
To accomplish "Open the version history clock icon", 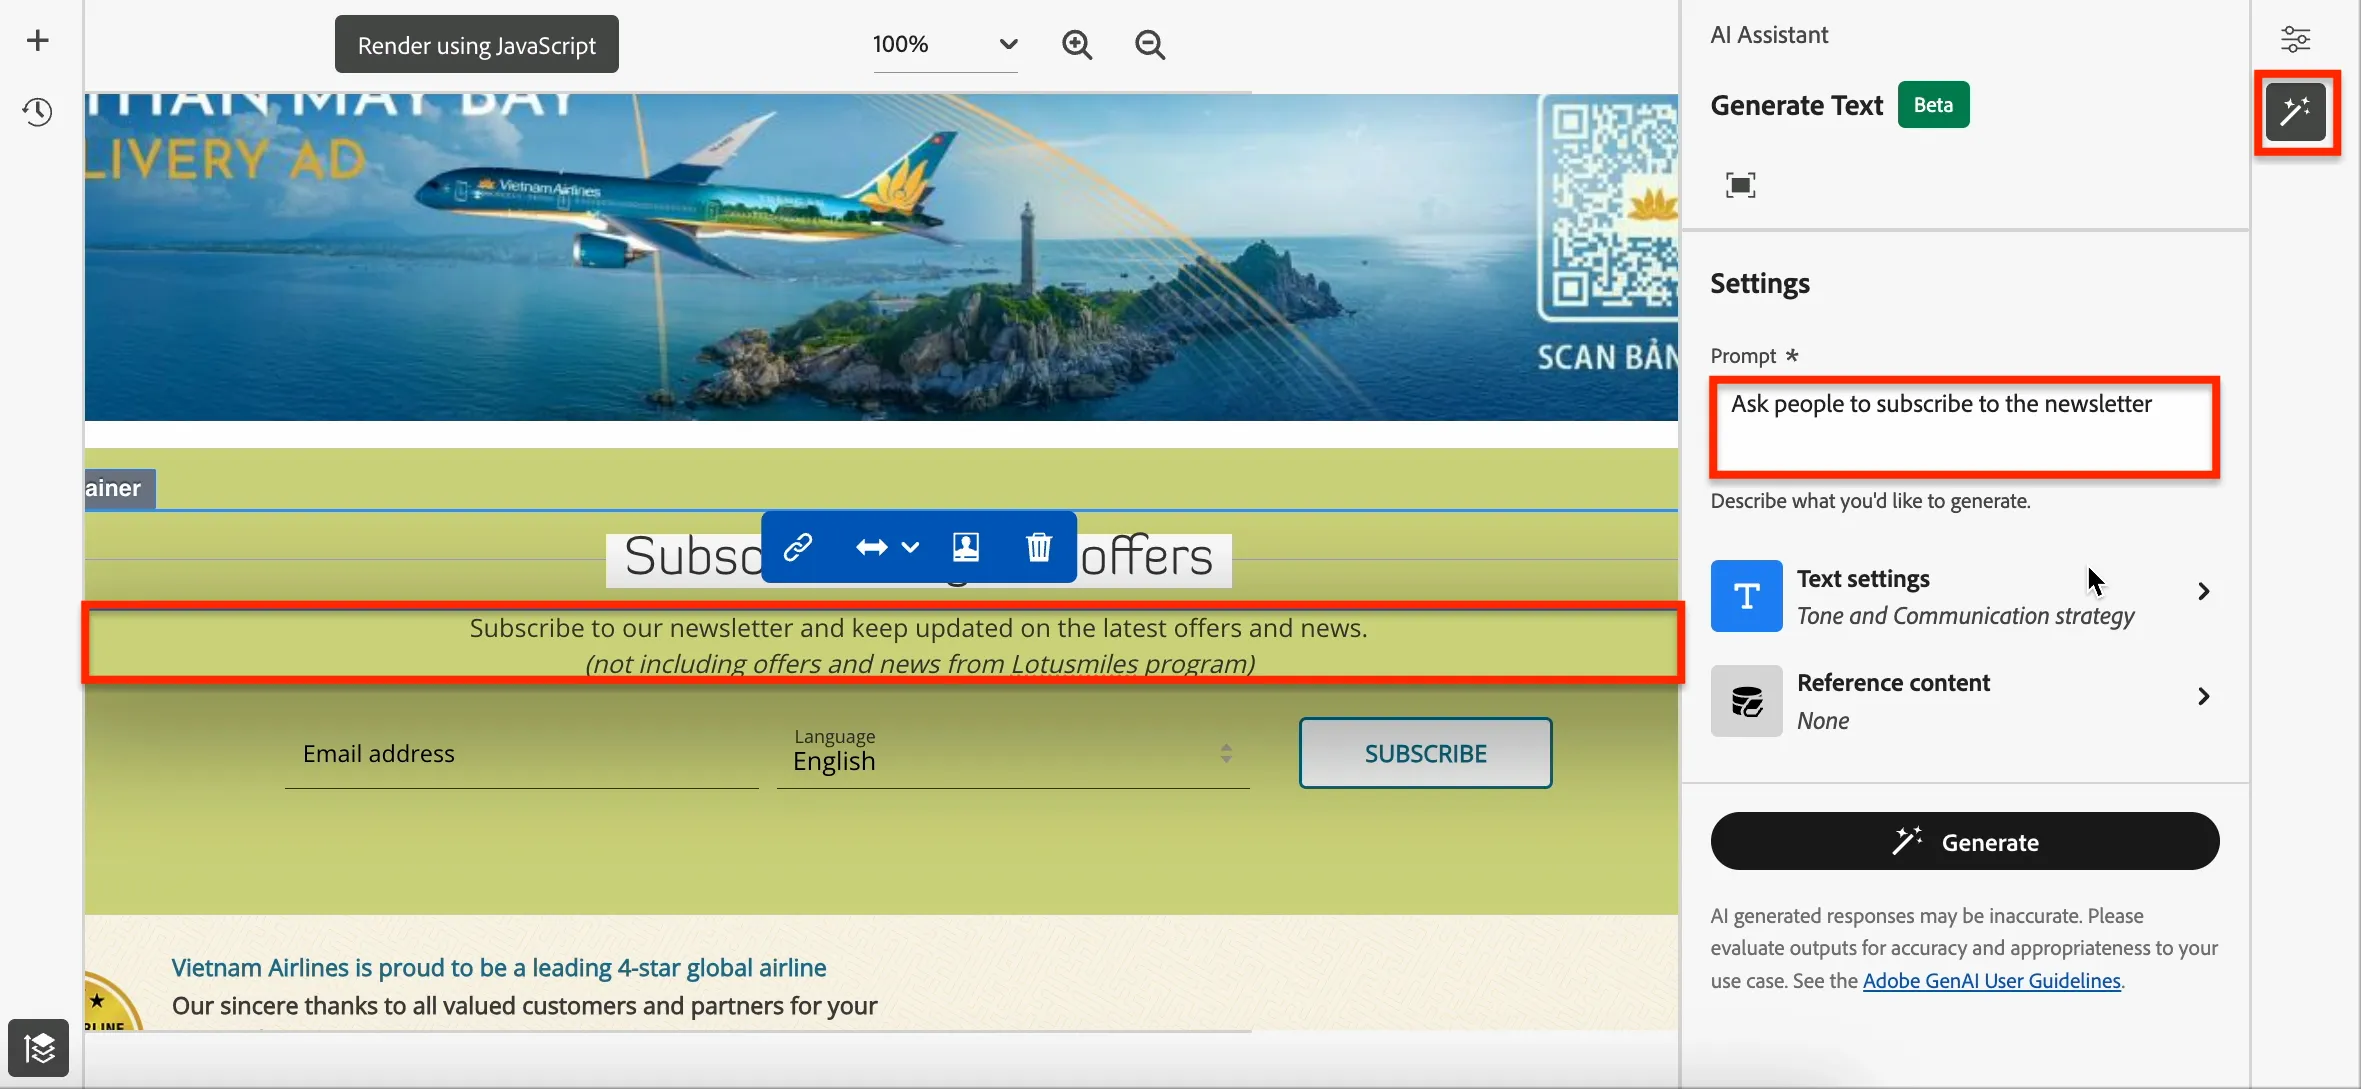I will coord(38,112).
